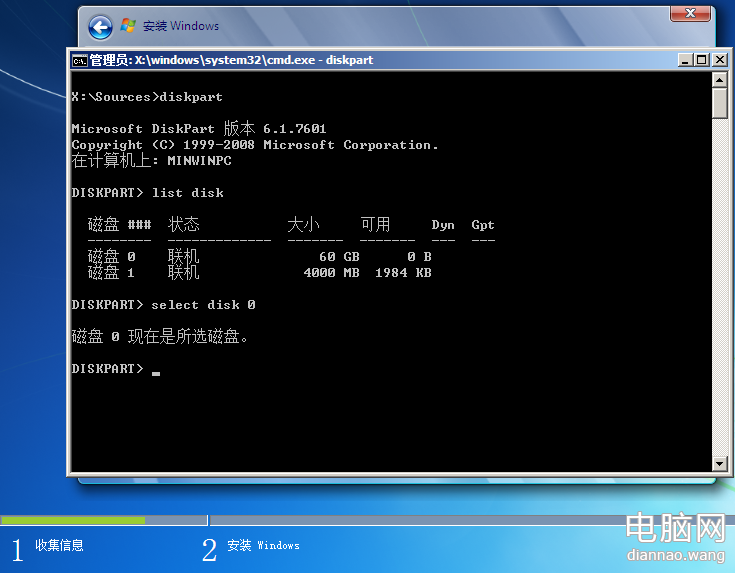Click the 磁盘 0 row showing 60 GB
This screenshot has height=573, width=735.
point(260,257)
